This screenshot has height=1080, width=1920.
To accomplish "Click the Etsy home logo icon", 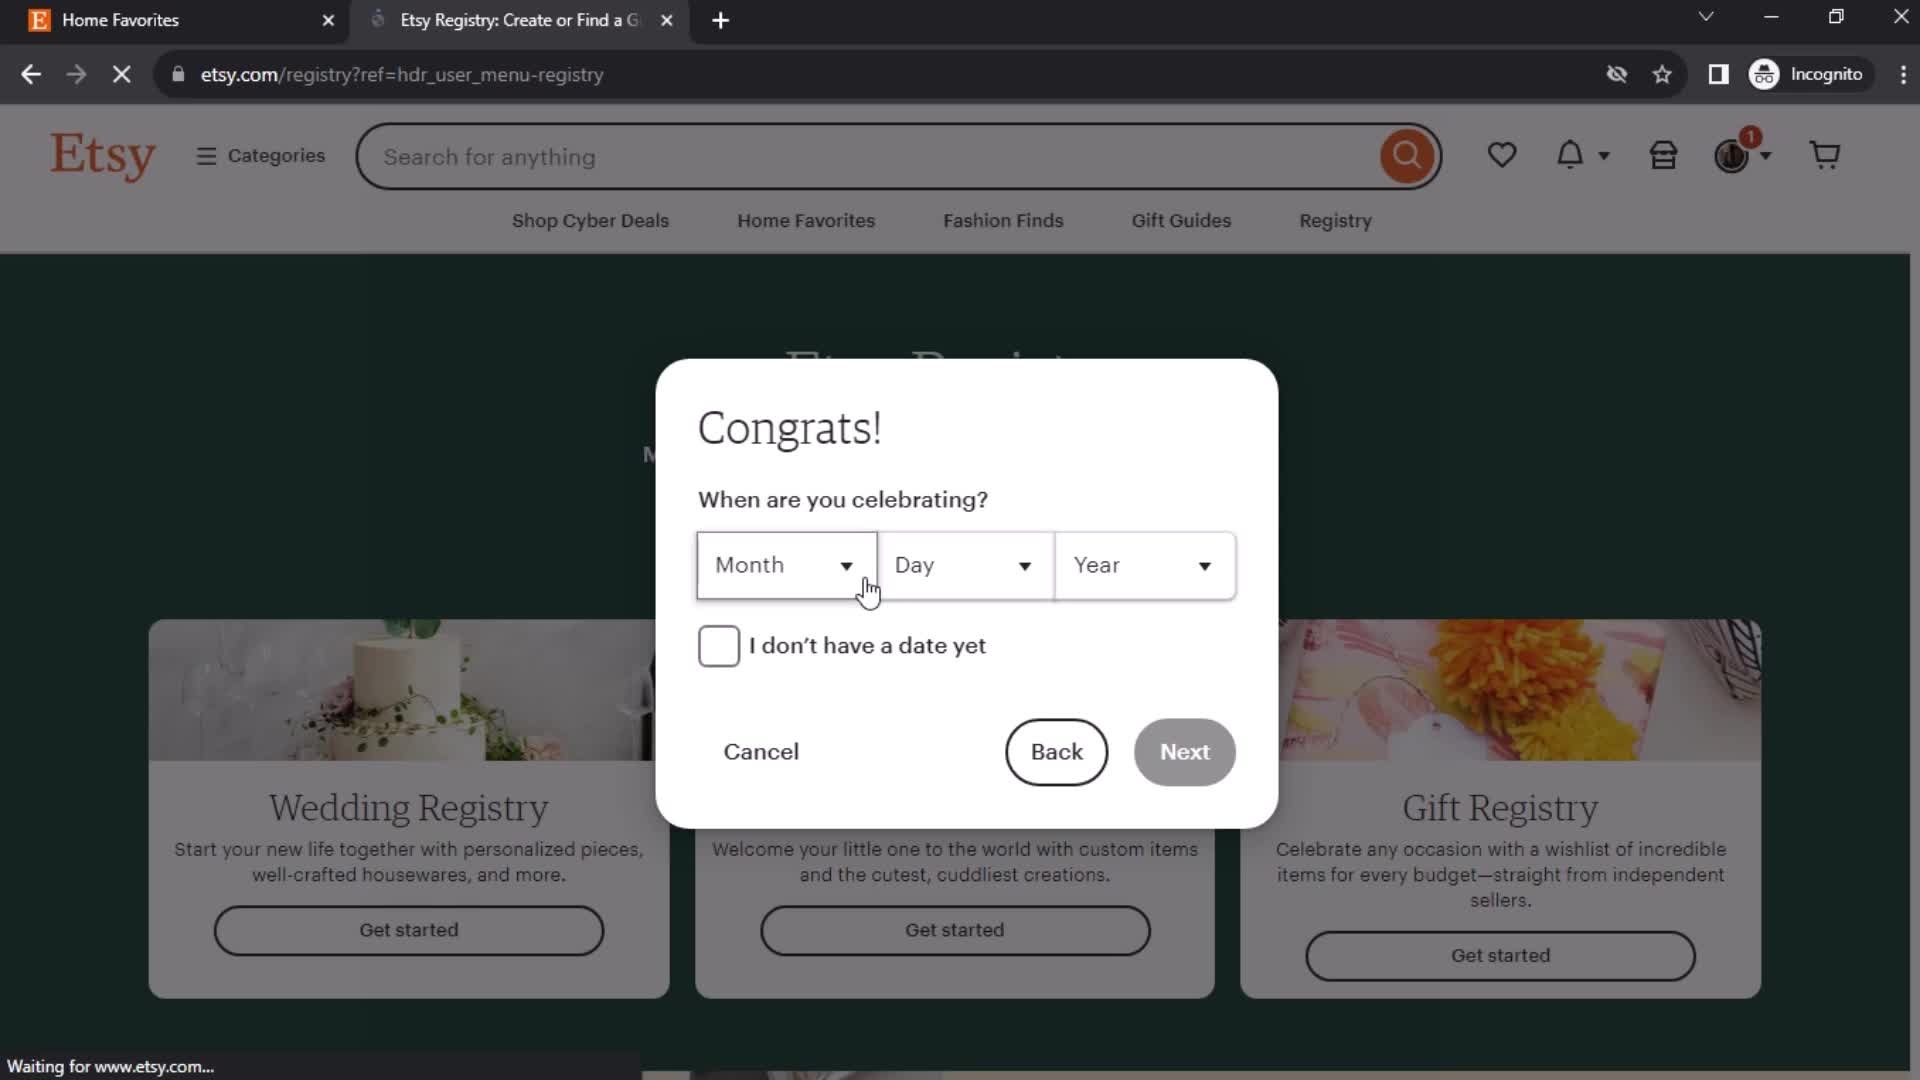I will (x=104, y=156).
